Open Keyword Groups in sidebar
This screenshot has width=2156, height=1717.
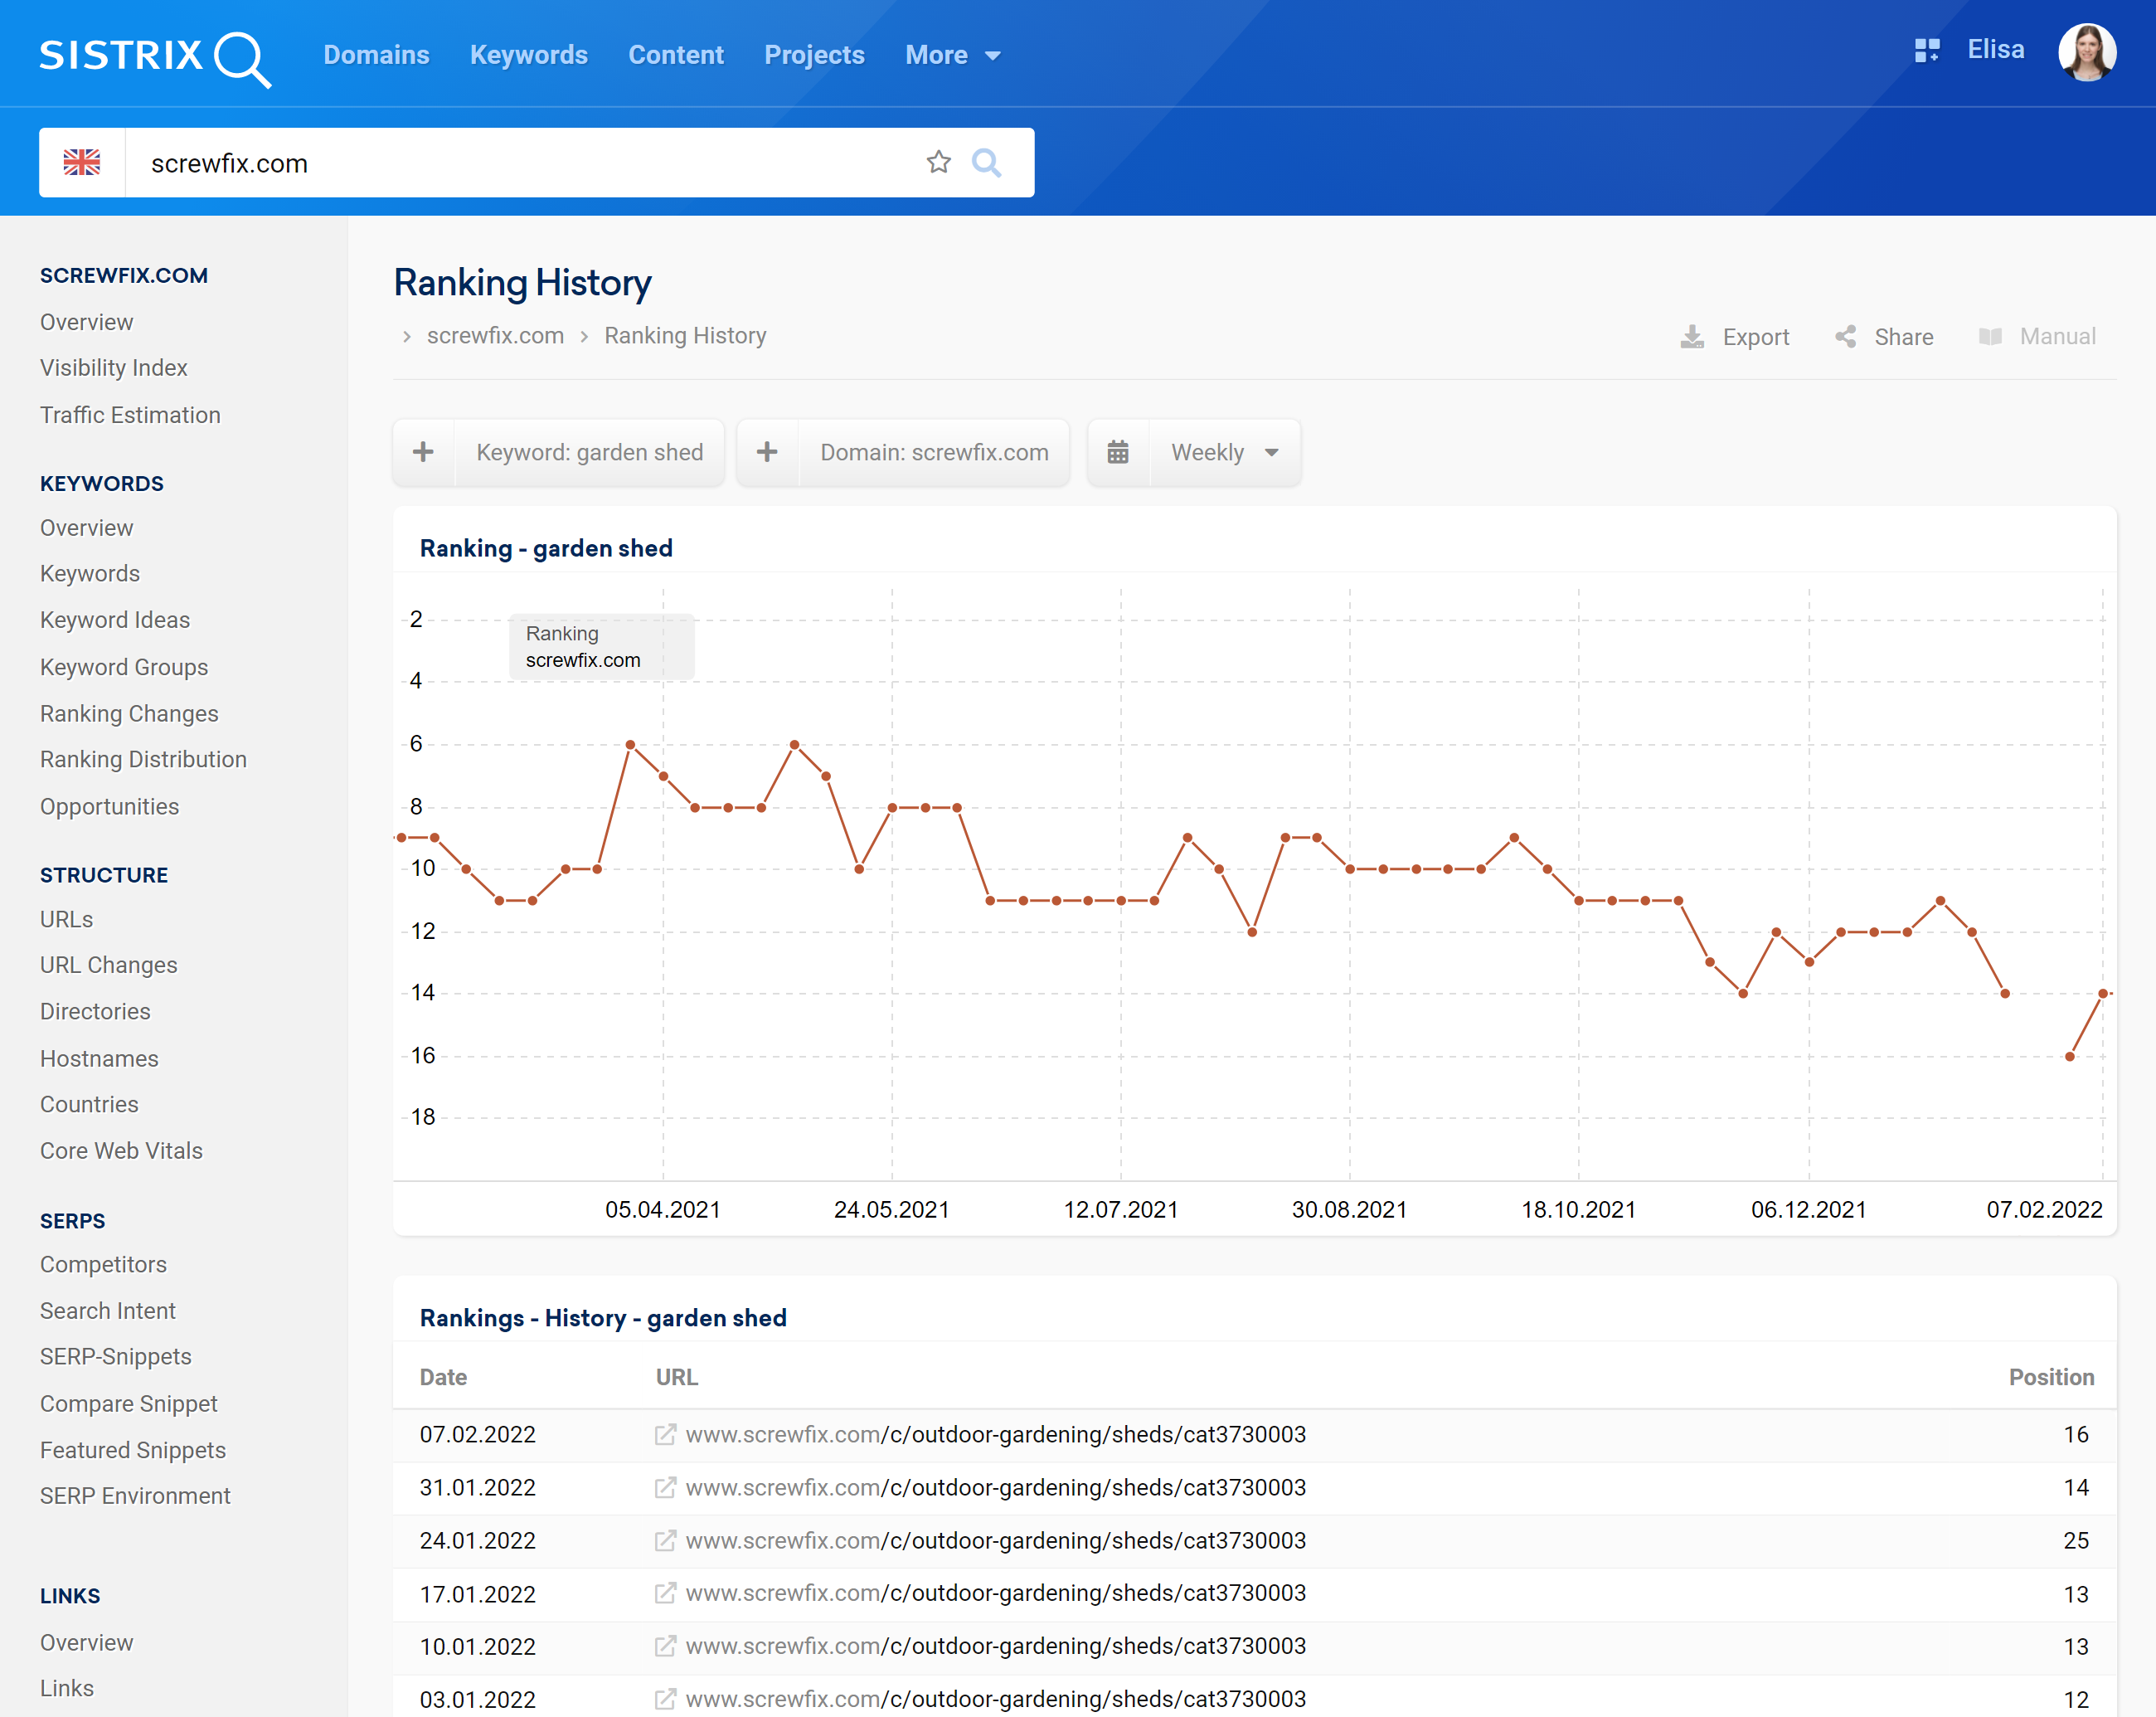click(124, 667)
